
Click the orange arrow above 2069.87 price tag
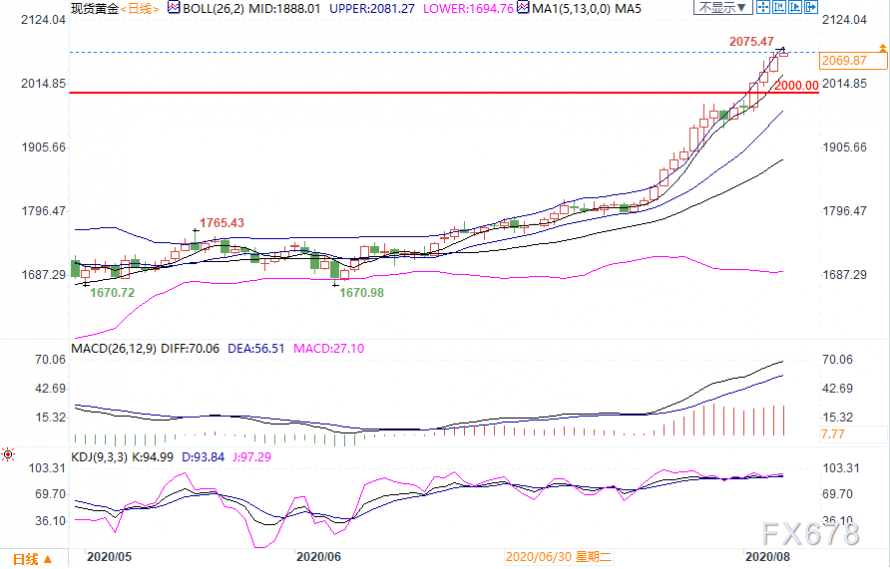pyautogui.click(x=883, y=48)
